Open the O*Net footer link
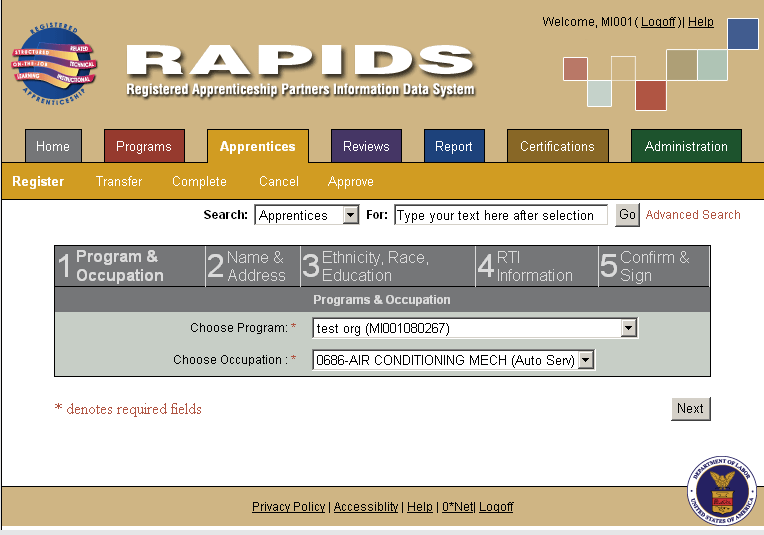The height and width of the screenshot is (535, 764). pos(458,507)
